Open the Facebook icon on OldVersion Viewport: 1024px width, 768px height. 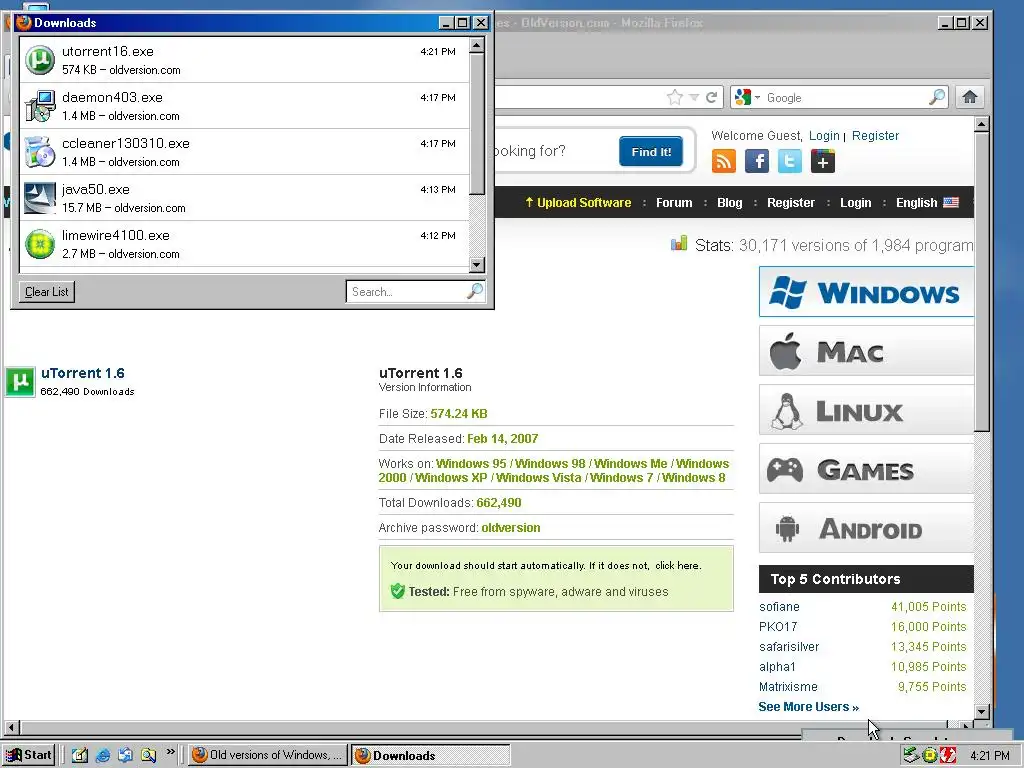757,161
